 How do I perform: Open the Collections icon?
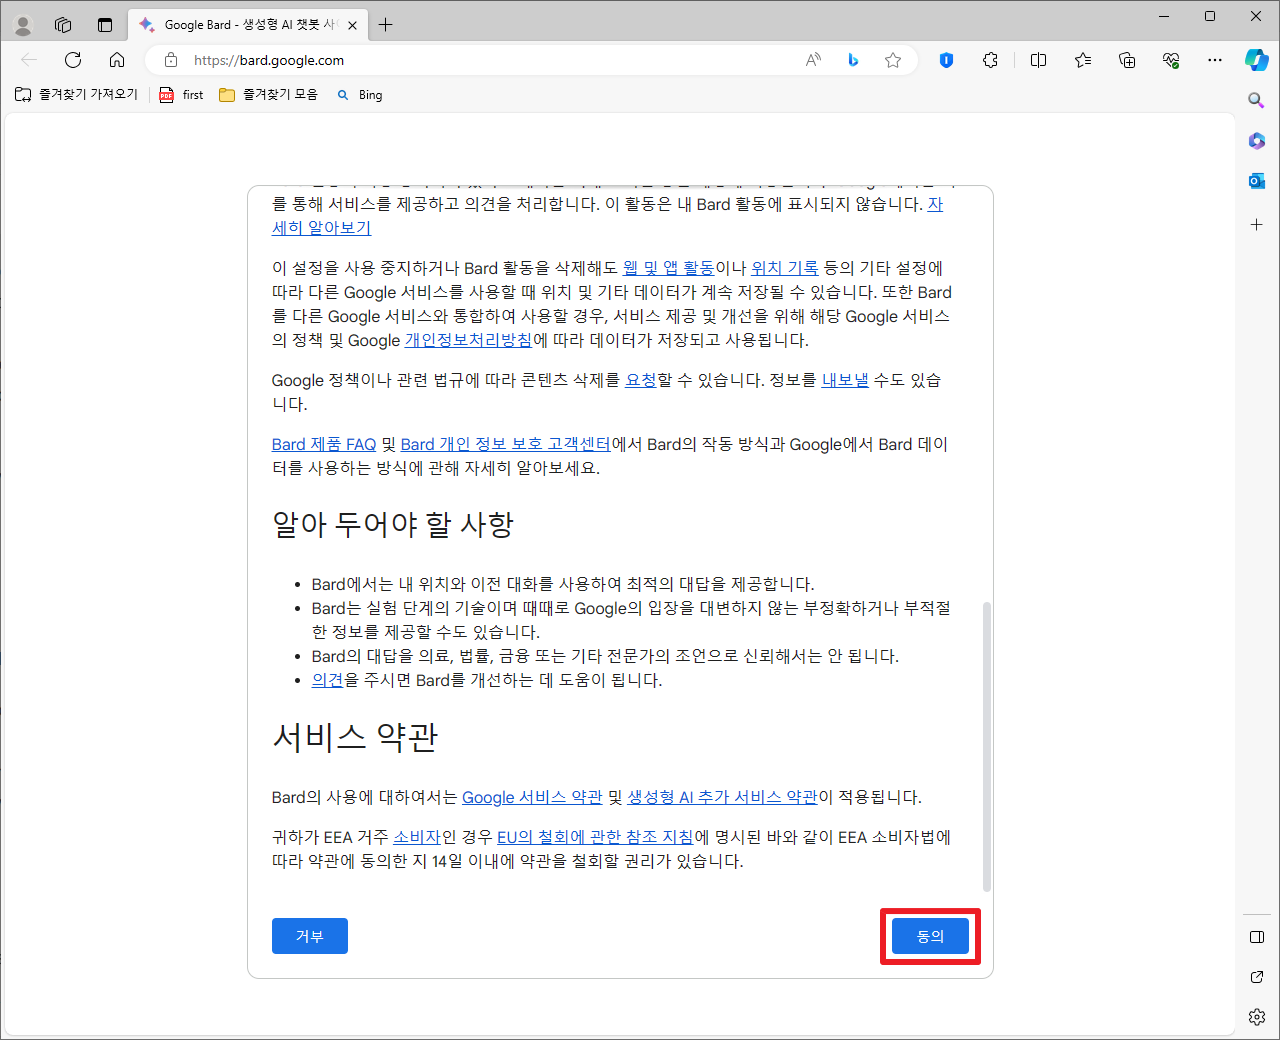1127,60
